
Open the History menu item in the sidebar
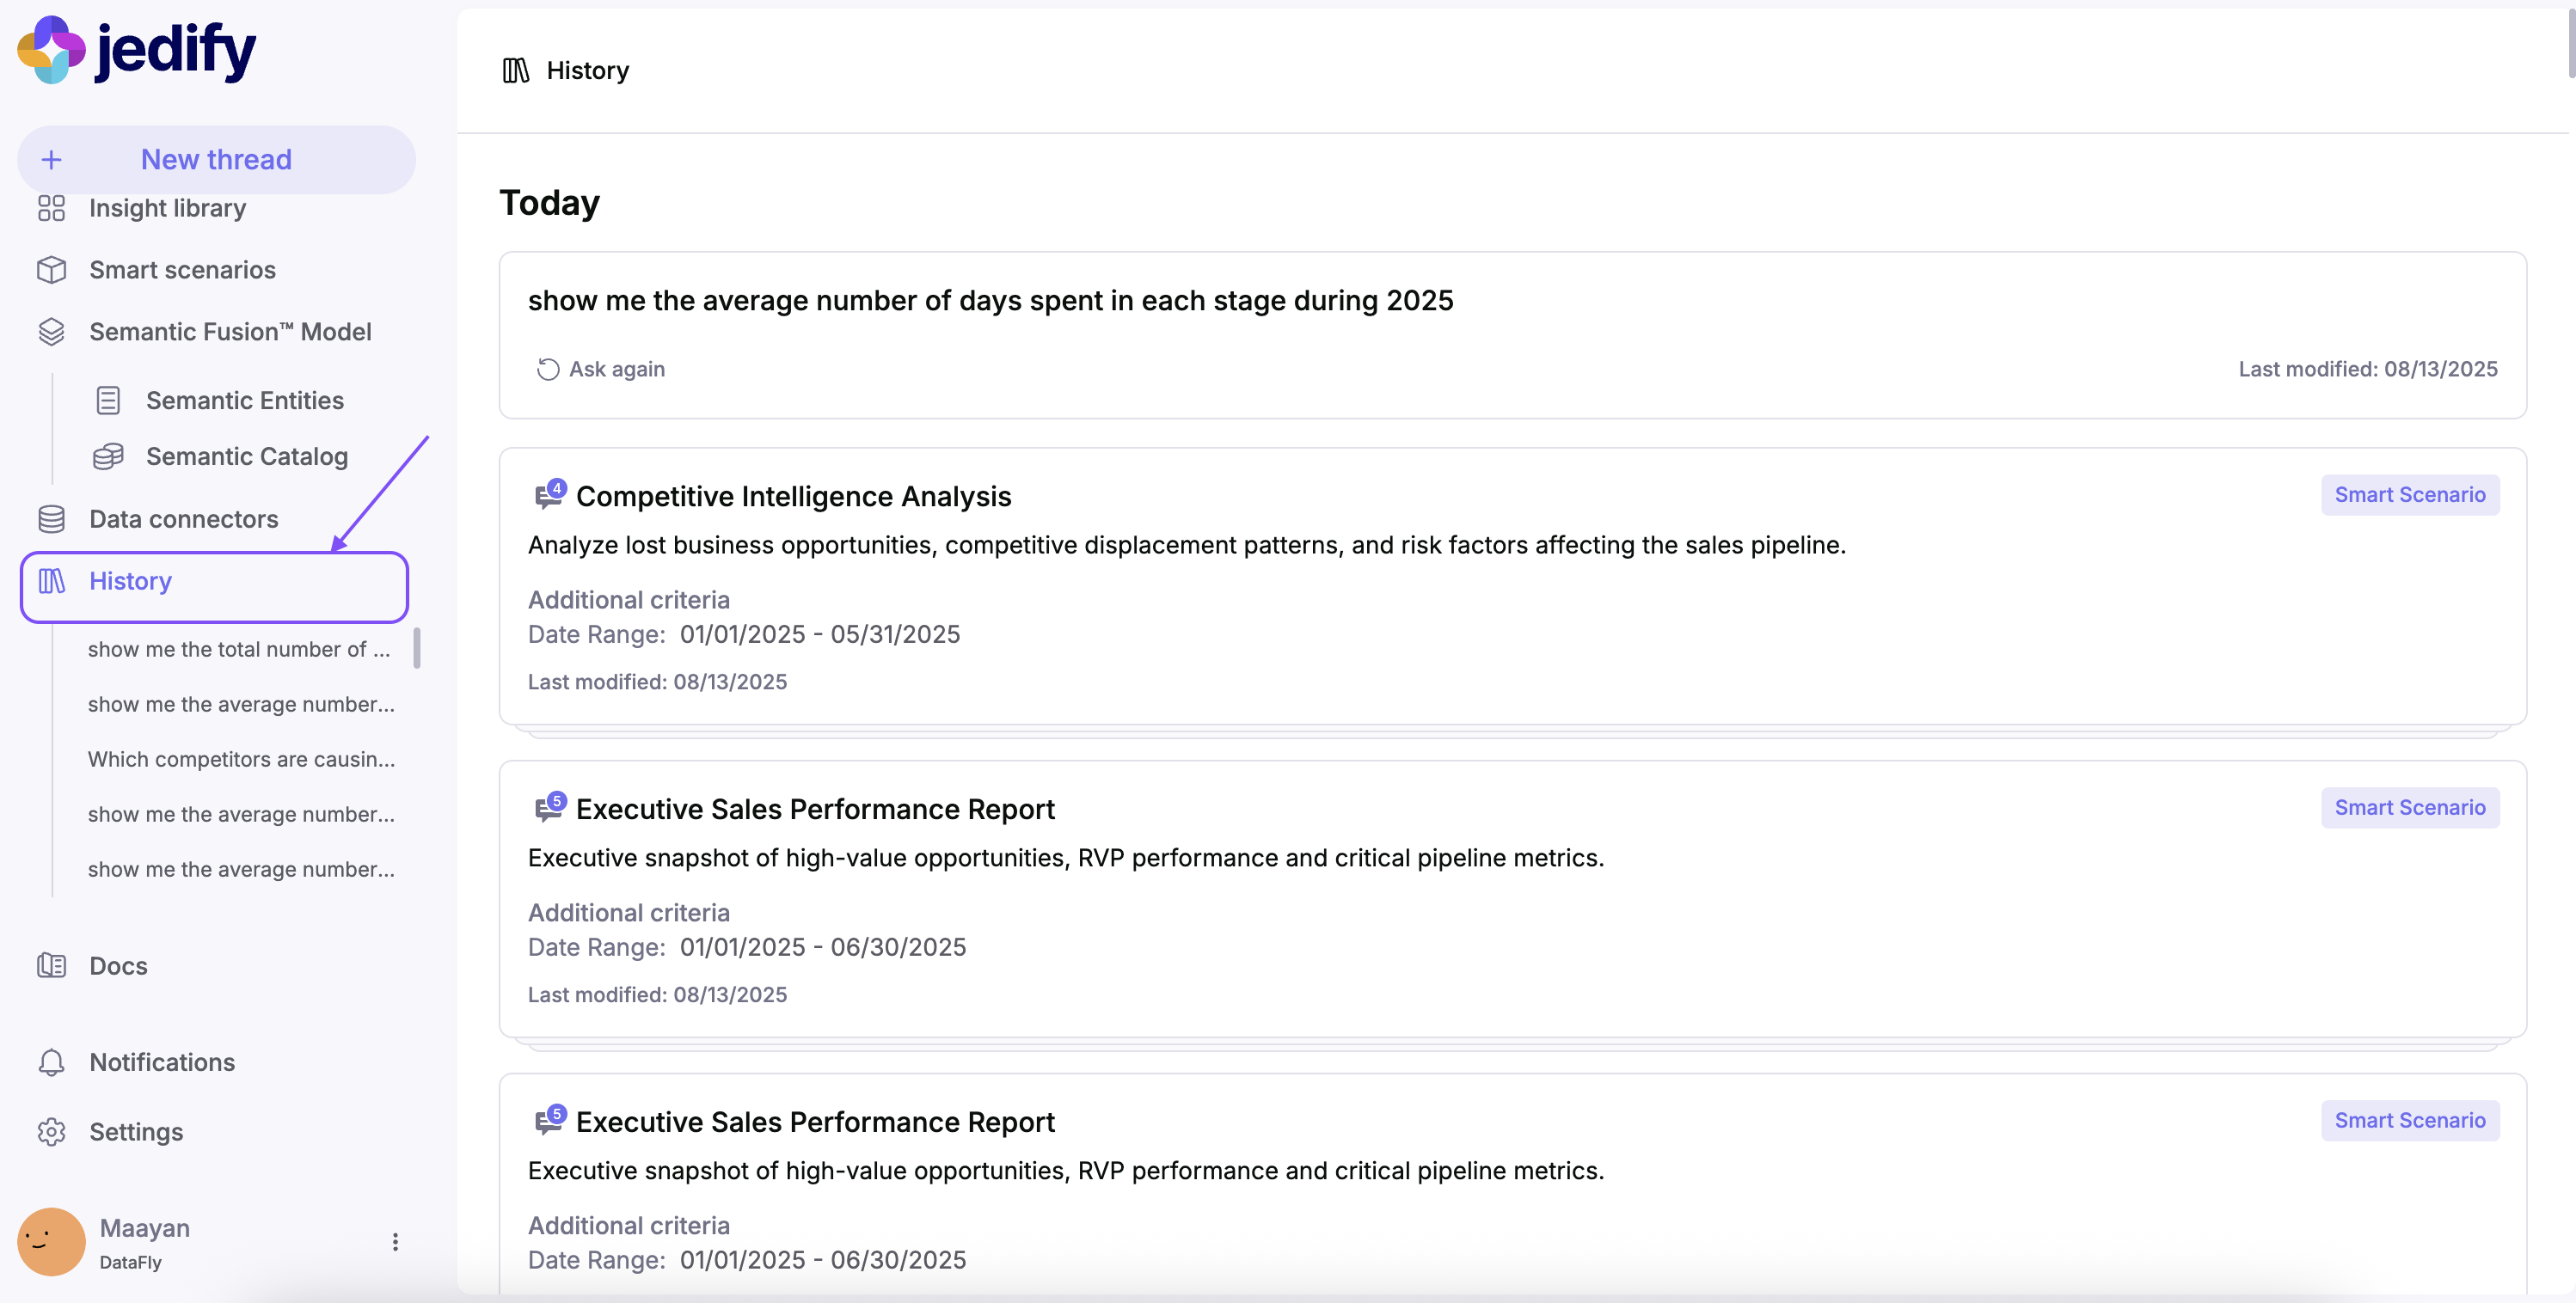coord(130,581)
